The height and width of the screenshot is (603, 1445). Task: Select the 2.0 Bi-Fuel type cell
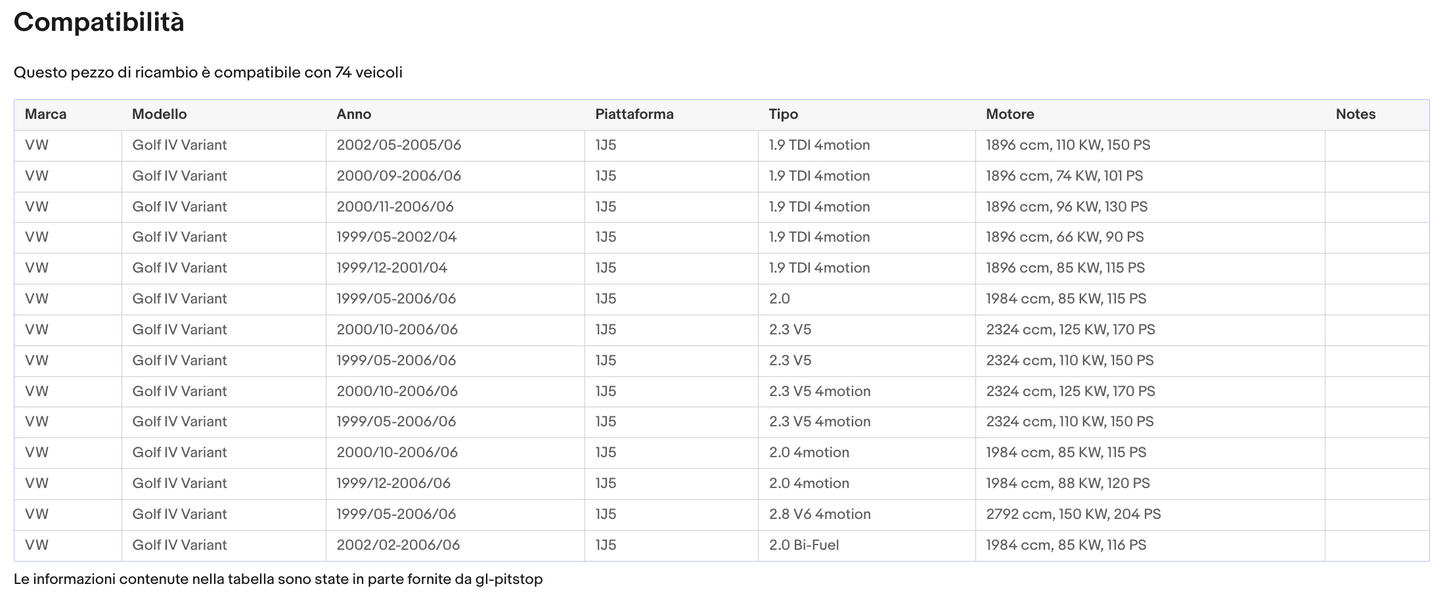click(804, 545)
